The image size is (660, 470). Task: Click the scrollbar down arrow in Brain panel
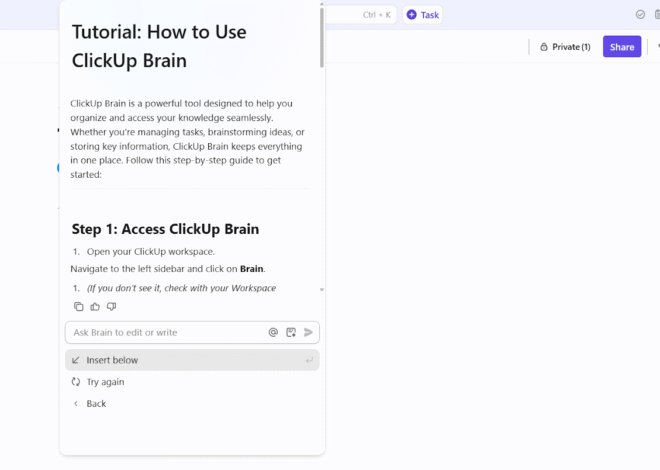click(x=322, y=289)
